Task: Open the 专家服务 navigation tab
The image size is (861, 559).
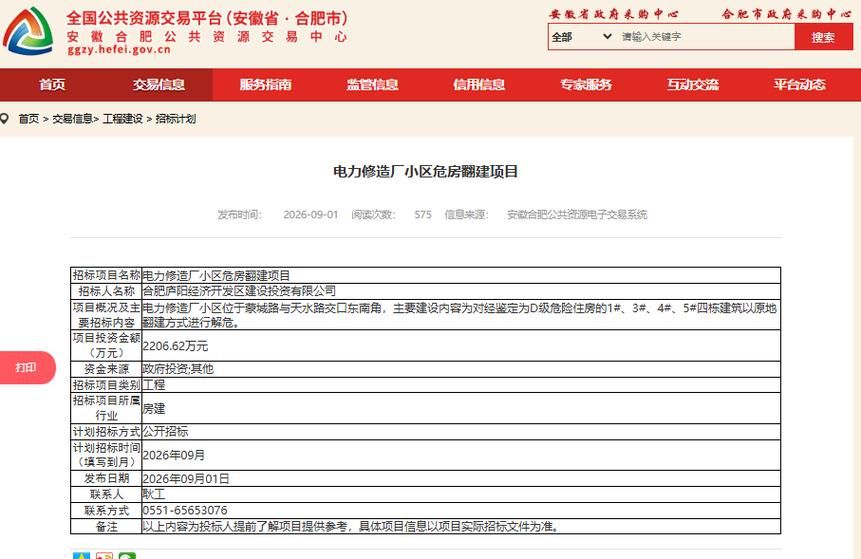Action: tap(585, 85)
